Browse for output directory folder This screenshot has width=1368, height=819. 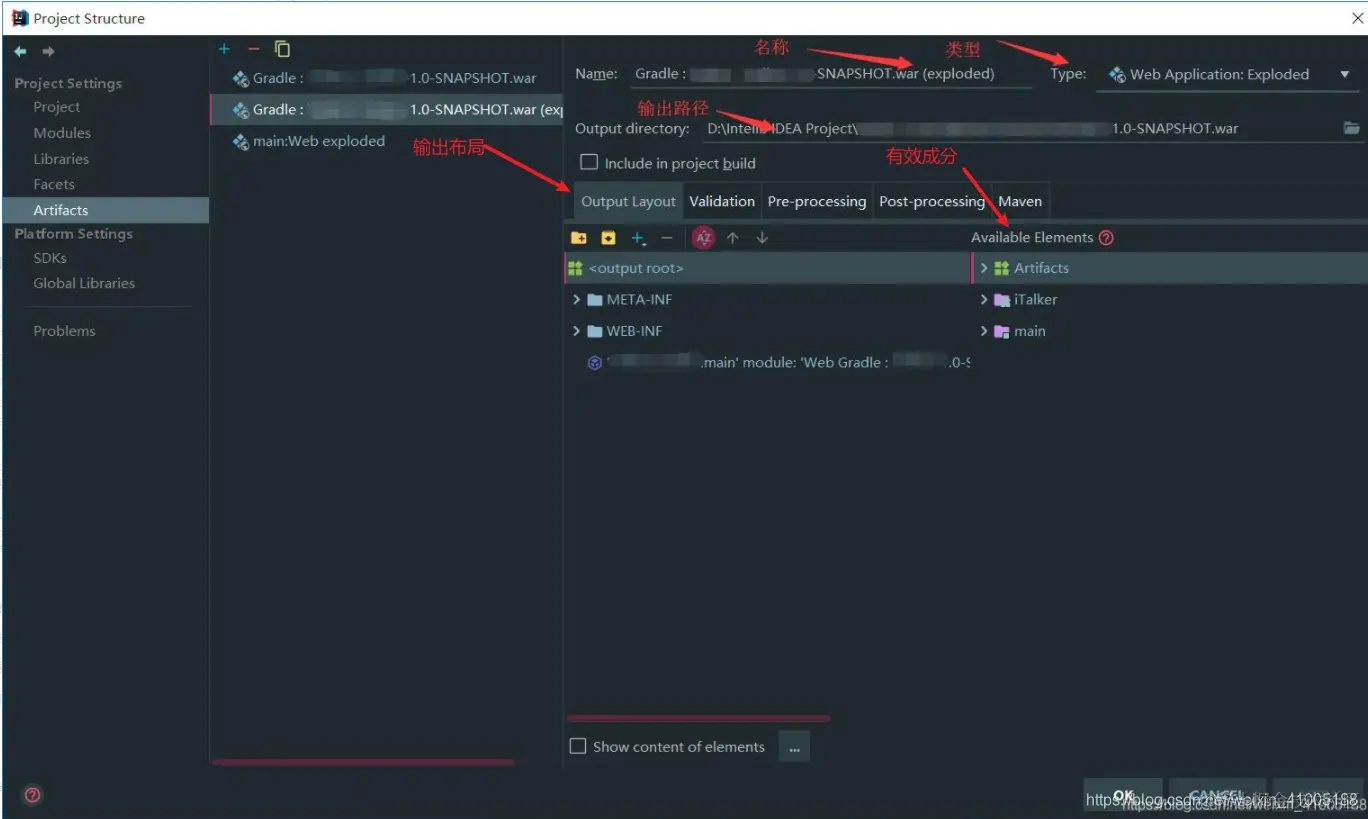coord(1351,128)
